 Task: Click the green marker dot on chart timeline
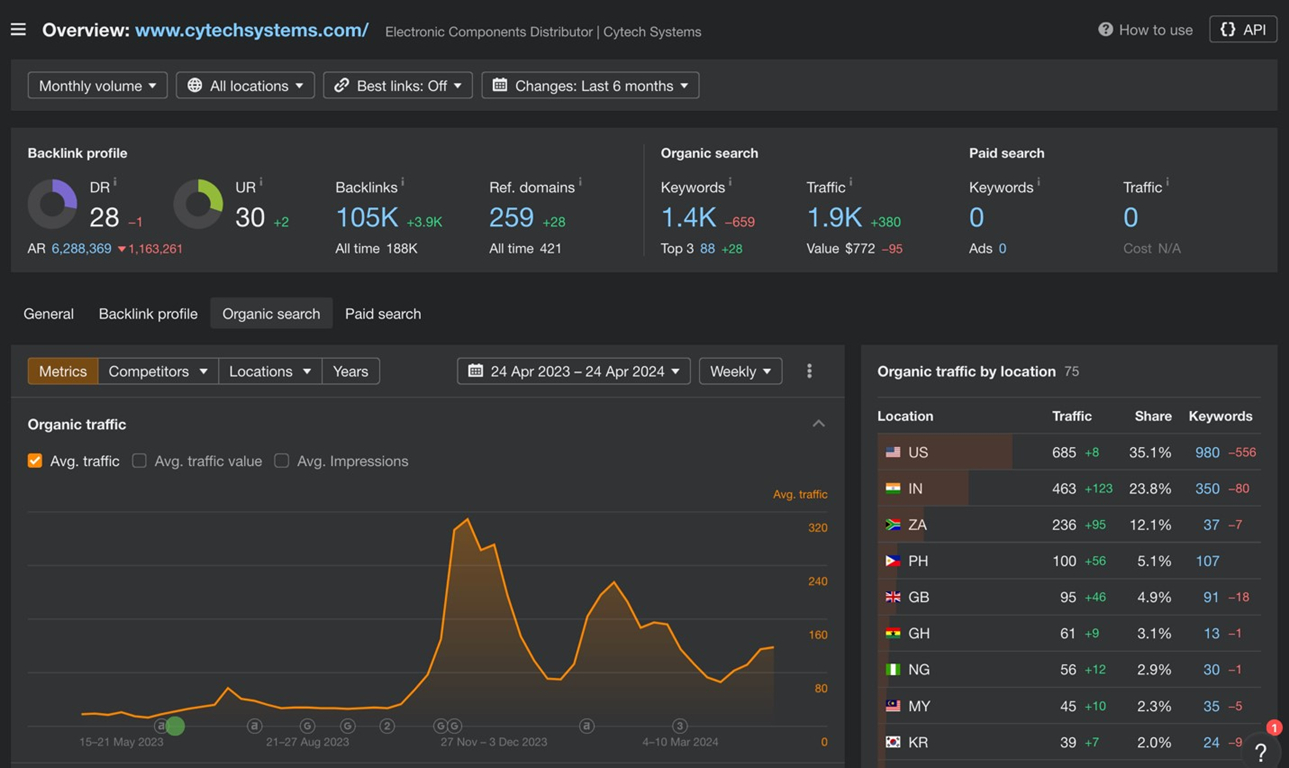pyautogui.click(x=175, y=726)
